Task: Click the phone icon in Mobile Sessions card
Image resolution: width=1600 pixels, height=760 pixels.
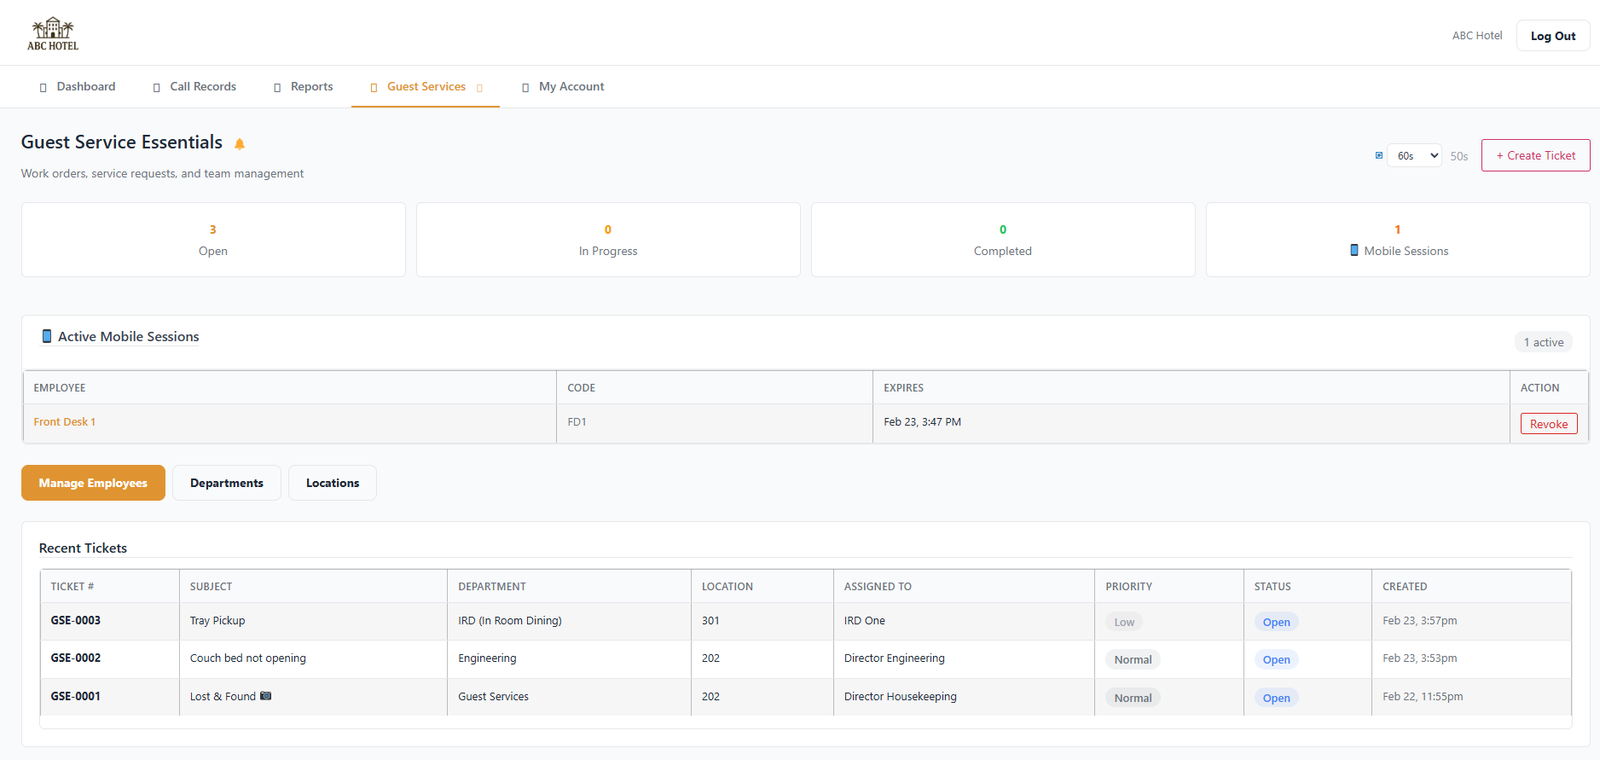Action: click(1354, 250)
